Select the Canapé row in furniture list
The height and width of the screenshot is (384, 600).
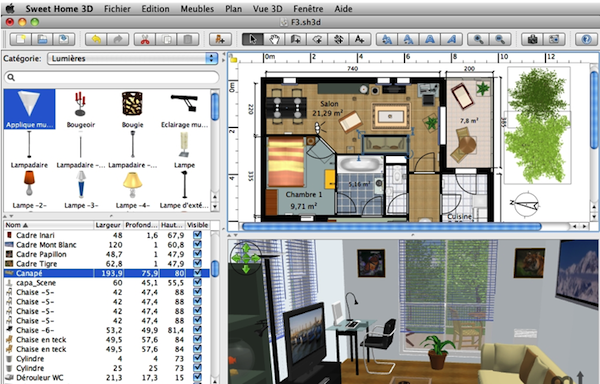[106, 273]
